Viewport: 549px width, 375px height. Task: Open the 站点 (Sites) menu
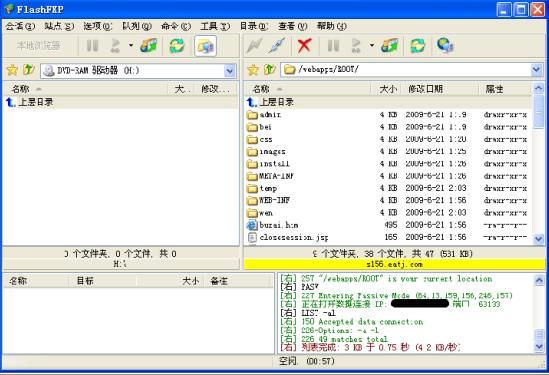click(x=59, y=26)
